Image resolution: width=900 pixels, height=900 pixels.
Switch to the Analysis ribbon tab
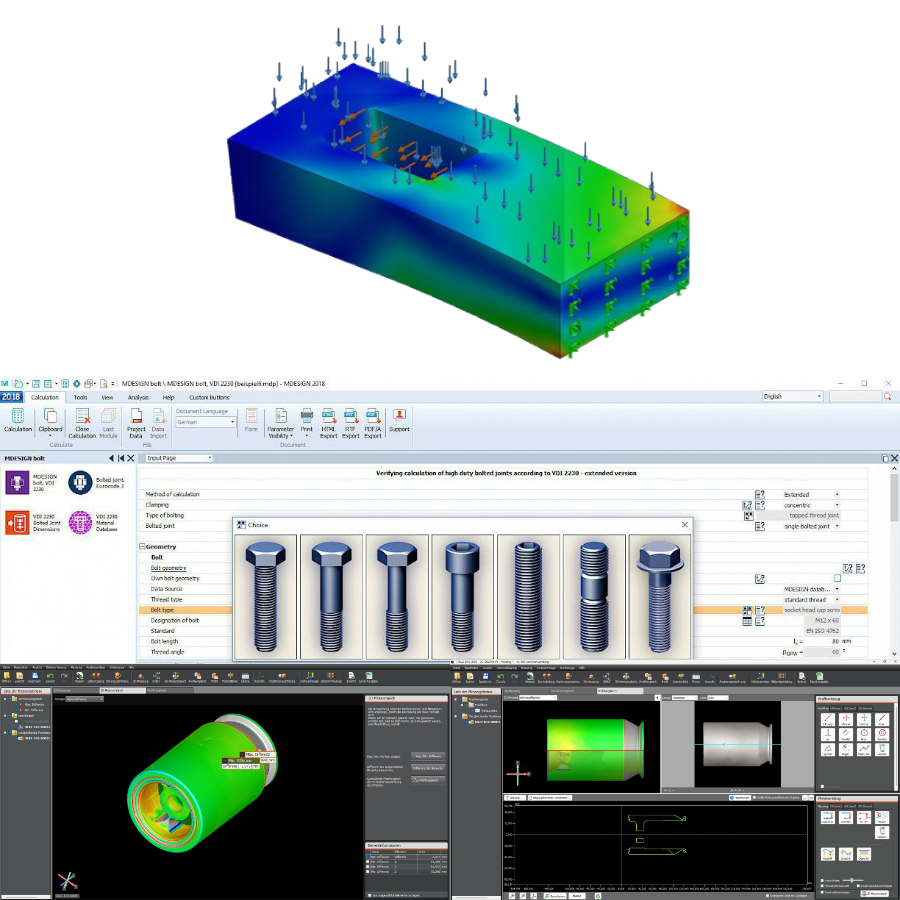[x=138, y=397]
